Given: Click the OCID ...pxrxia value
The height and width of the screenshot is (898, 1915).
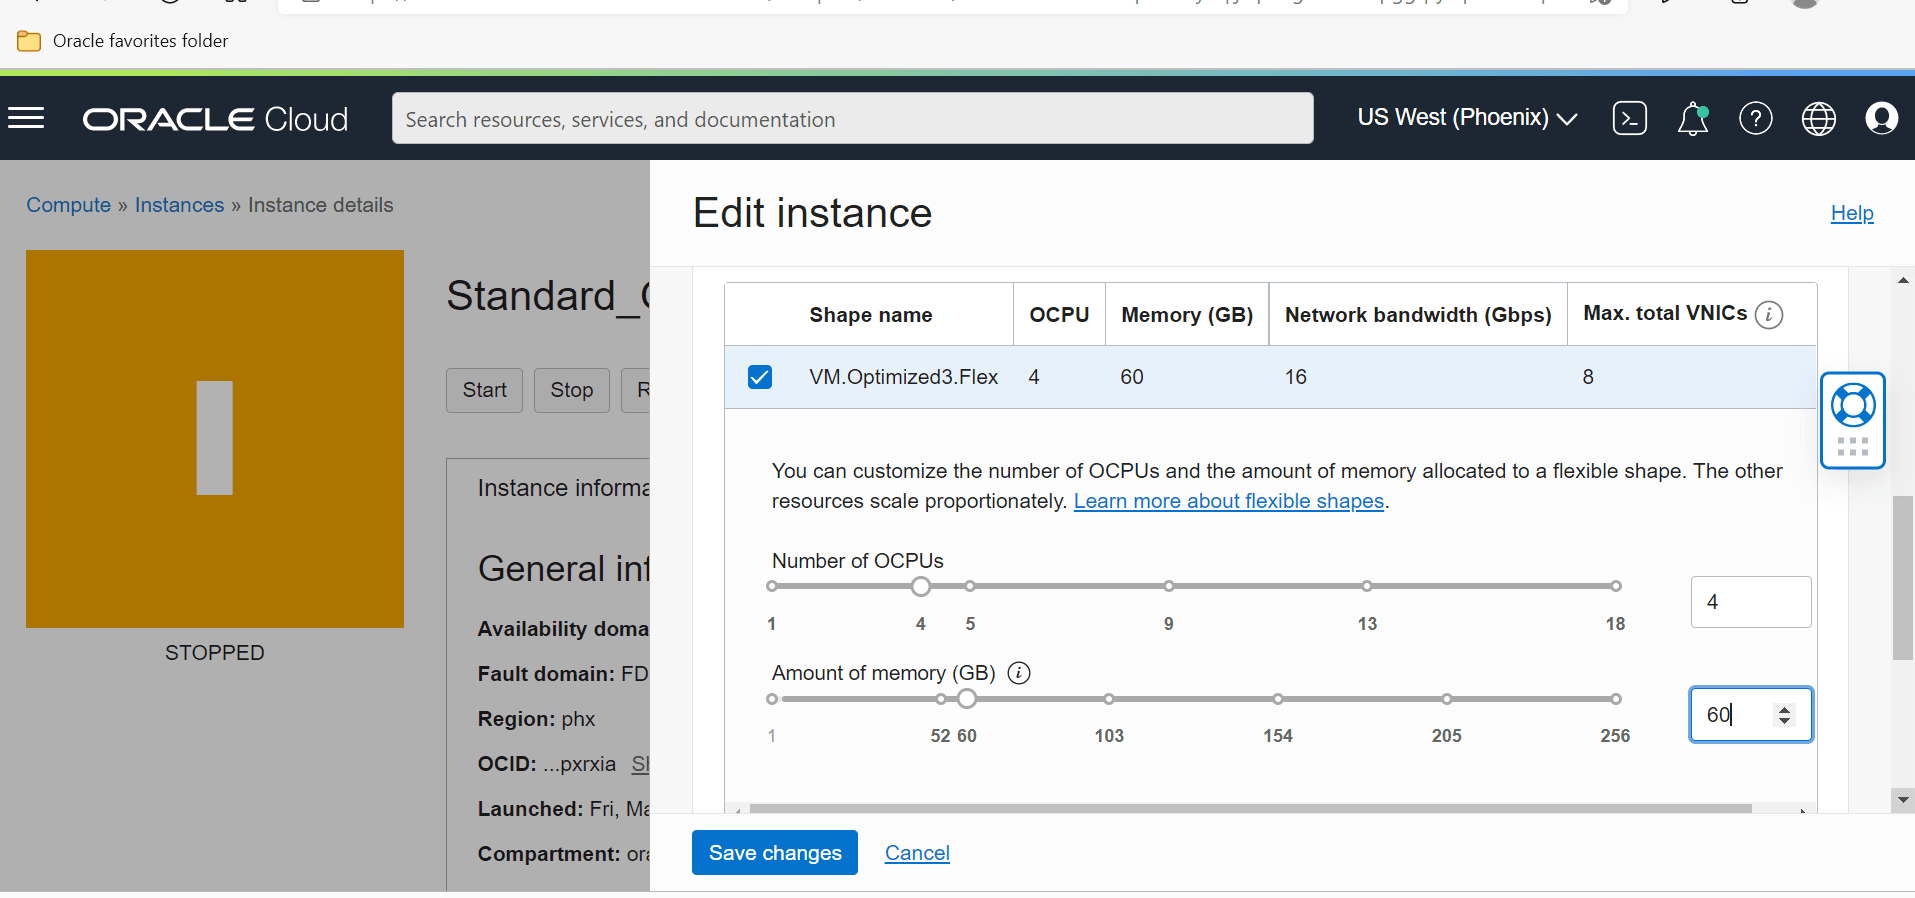Looking at the screenshot, I should 580,764.
